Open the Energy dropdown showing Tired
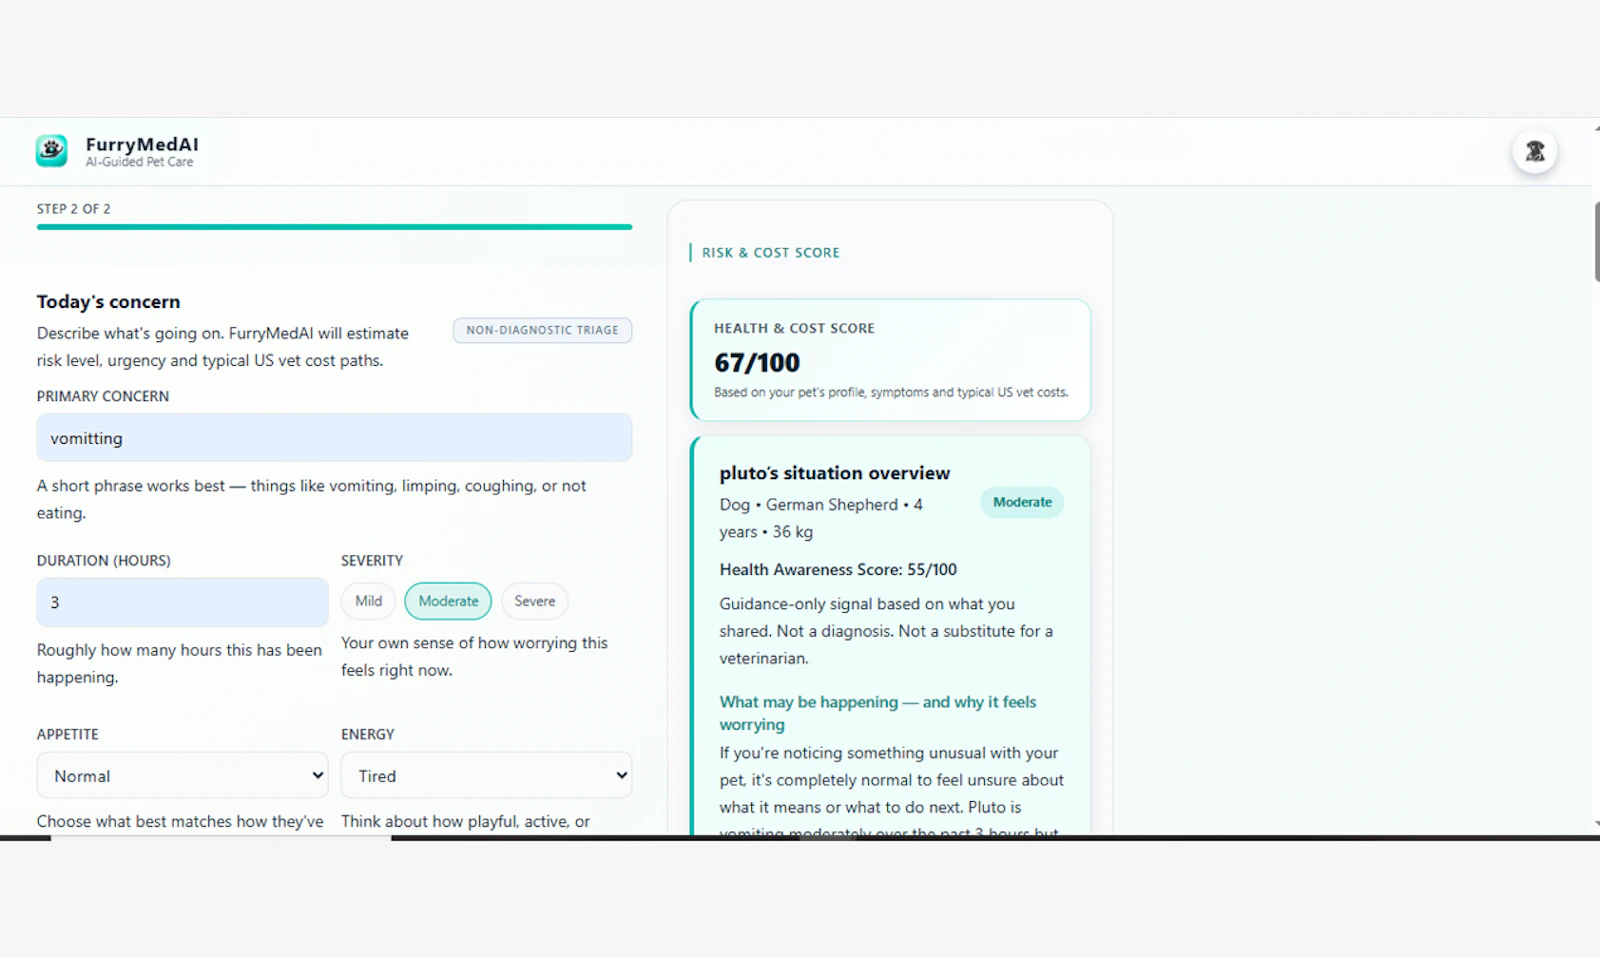 [x=486, y=776]
